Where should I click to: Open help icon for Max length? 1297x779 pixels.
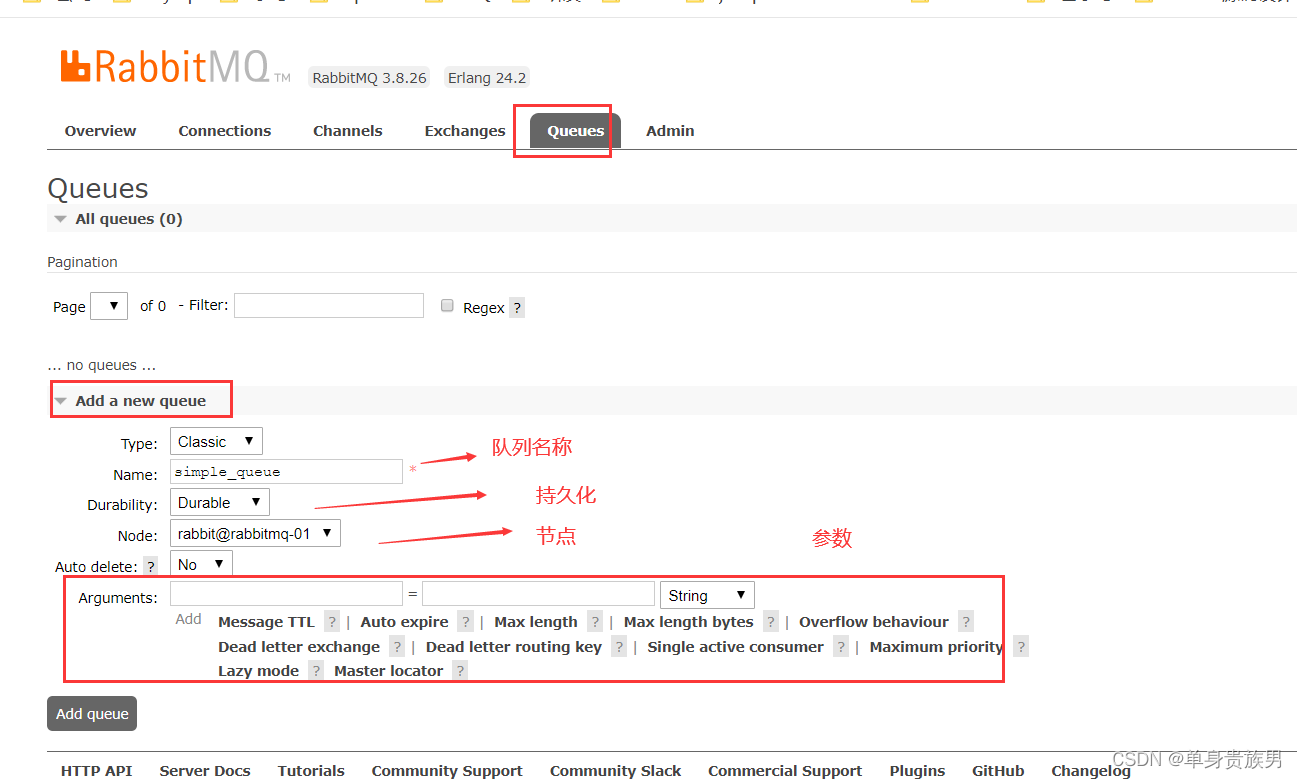pyautogui.click(x=595, y=622)
